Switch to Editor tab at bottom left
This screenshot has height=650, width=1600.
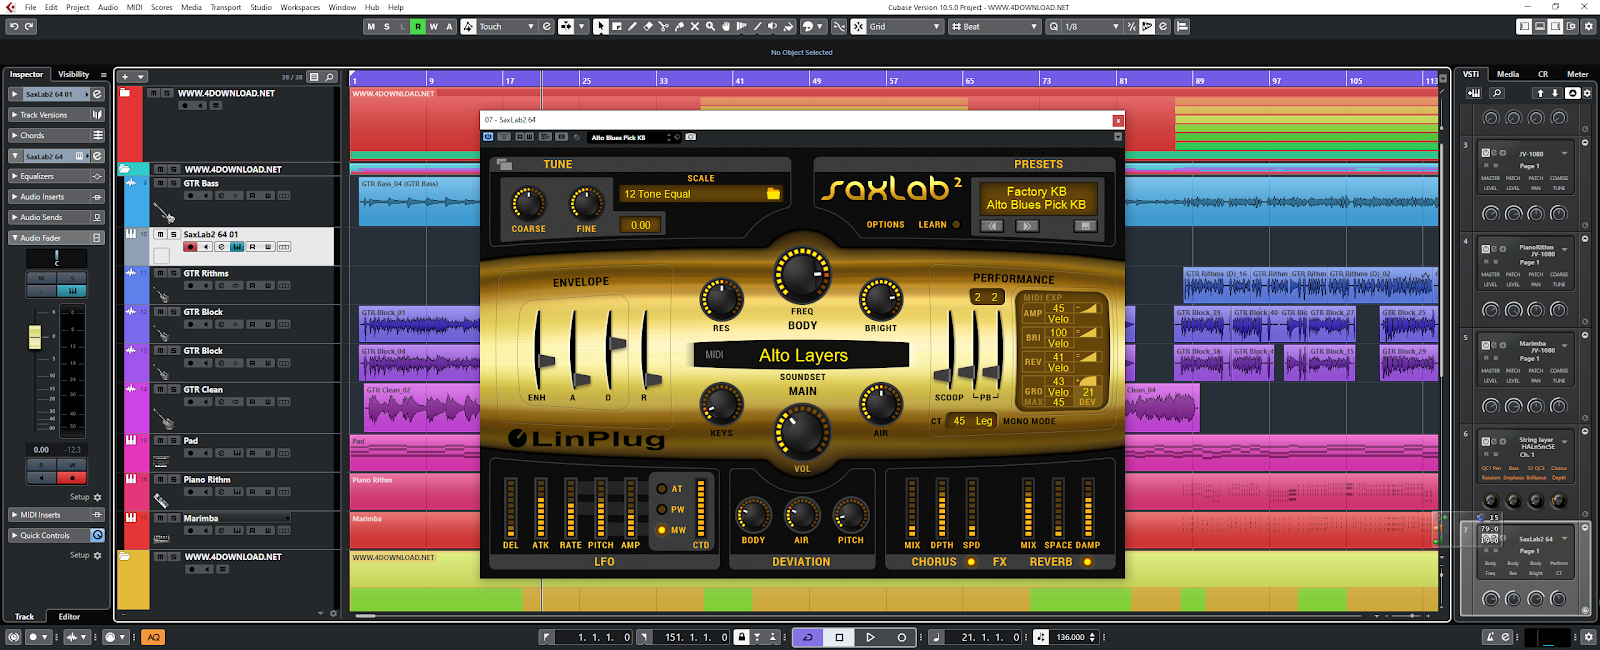69,617
